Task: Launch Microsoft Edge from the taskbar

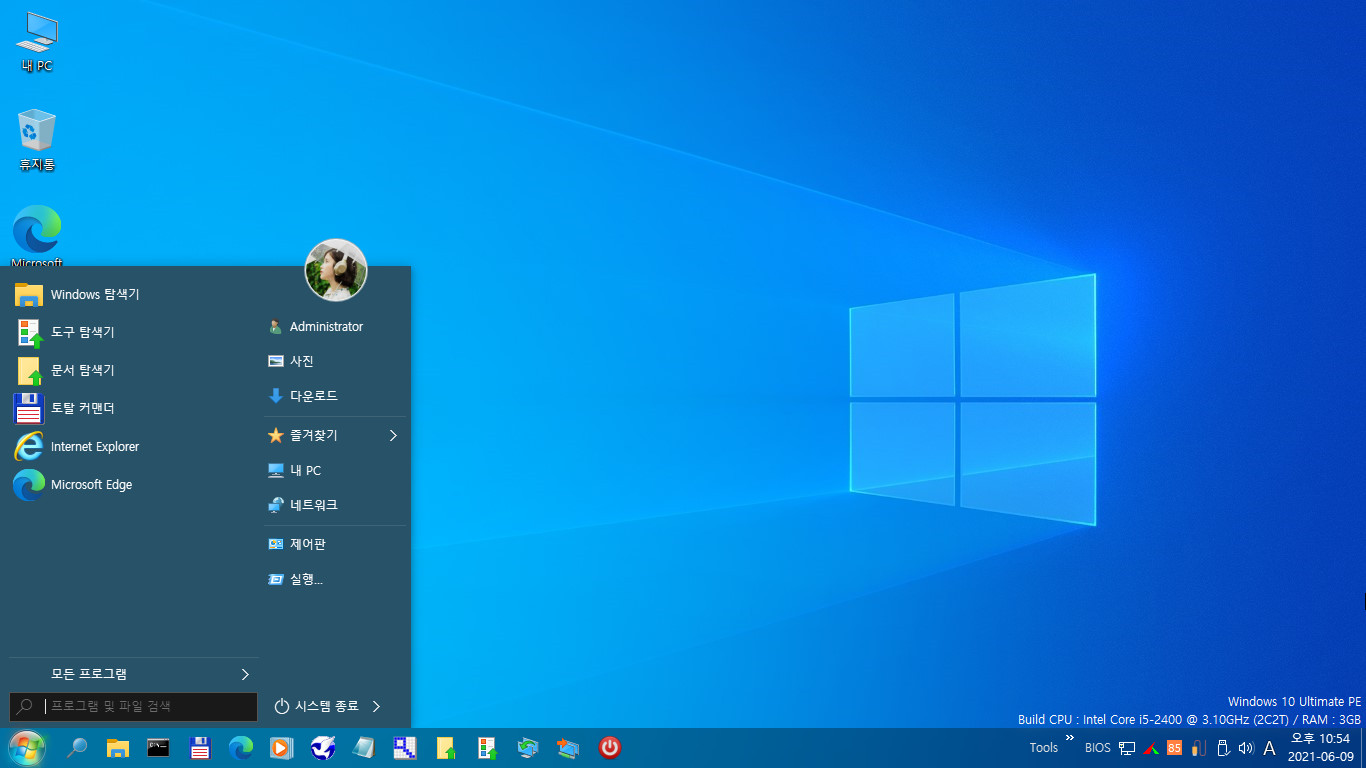Action: point(241,747)
